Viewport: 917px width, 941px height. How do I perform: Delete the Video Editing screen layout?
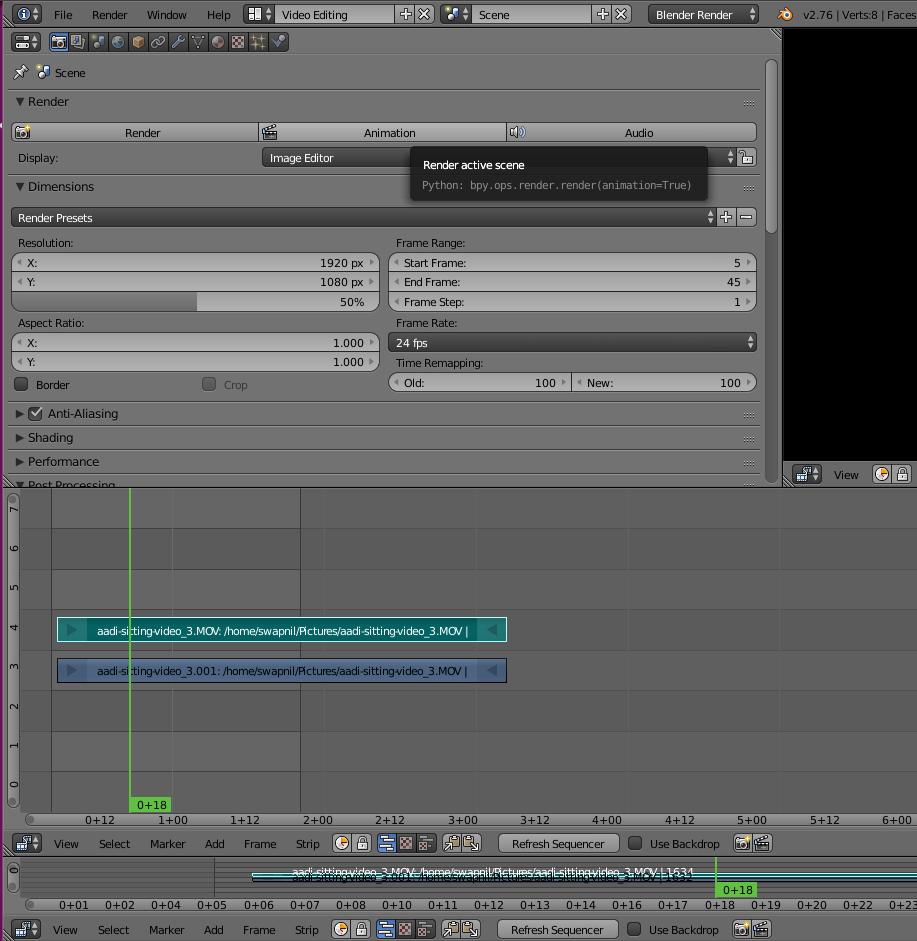point(424,14)
